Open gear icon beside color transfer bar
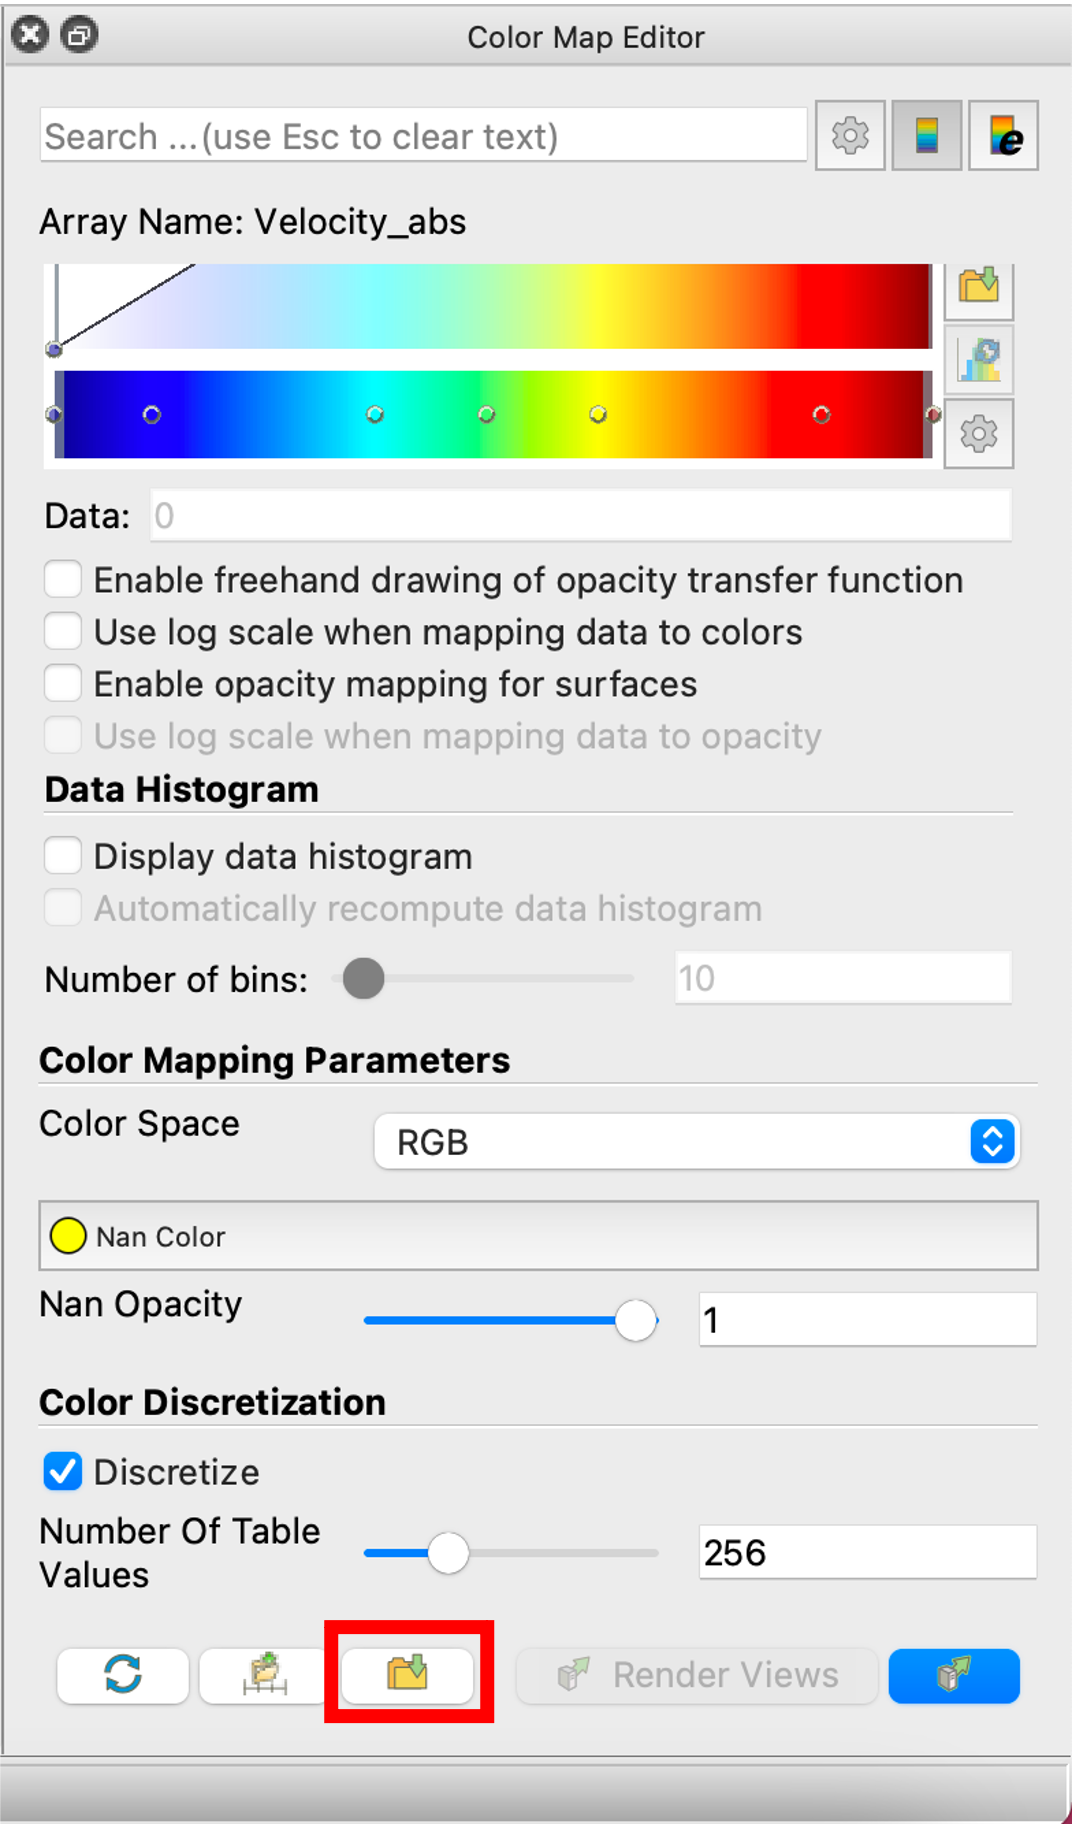Viewport: 1072px width, 1824px height. (x=979, y=434)
